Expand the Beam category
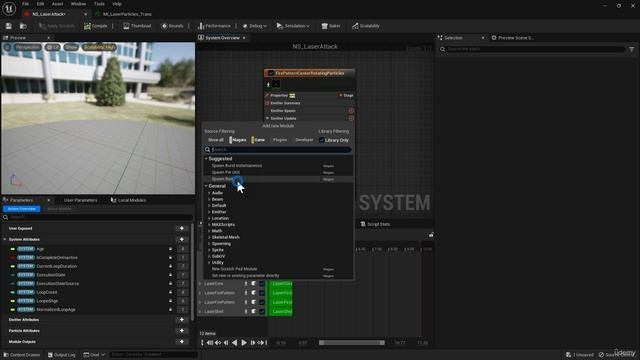The width and height of the screenshot is (640, 360). (209, 200)
